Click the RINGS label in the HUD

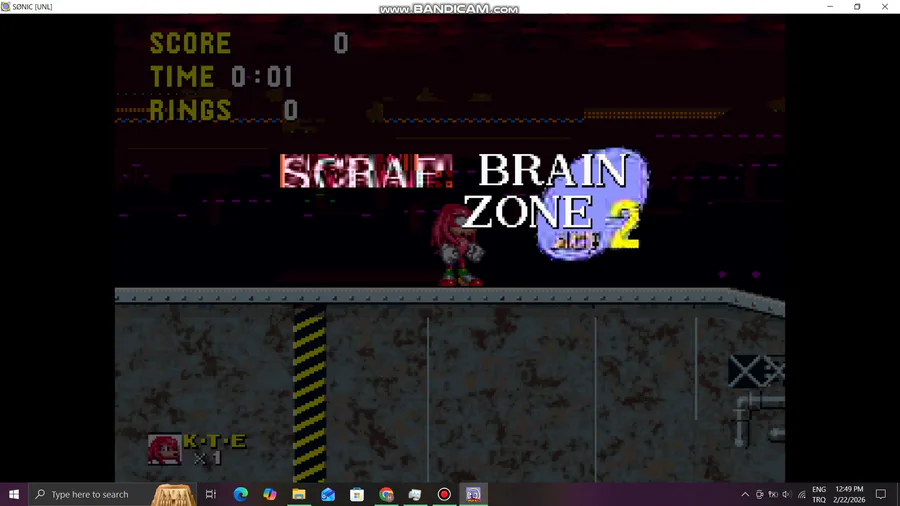[x=191, y=110]
